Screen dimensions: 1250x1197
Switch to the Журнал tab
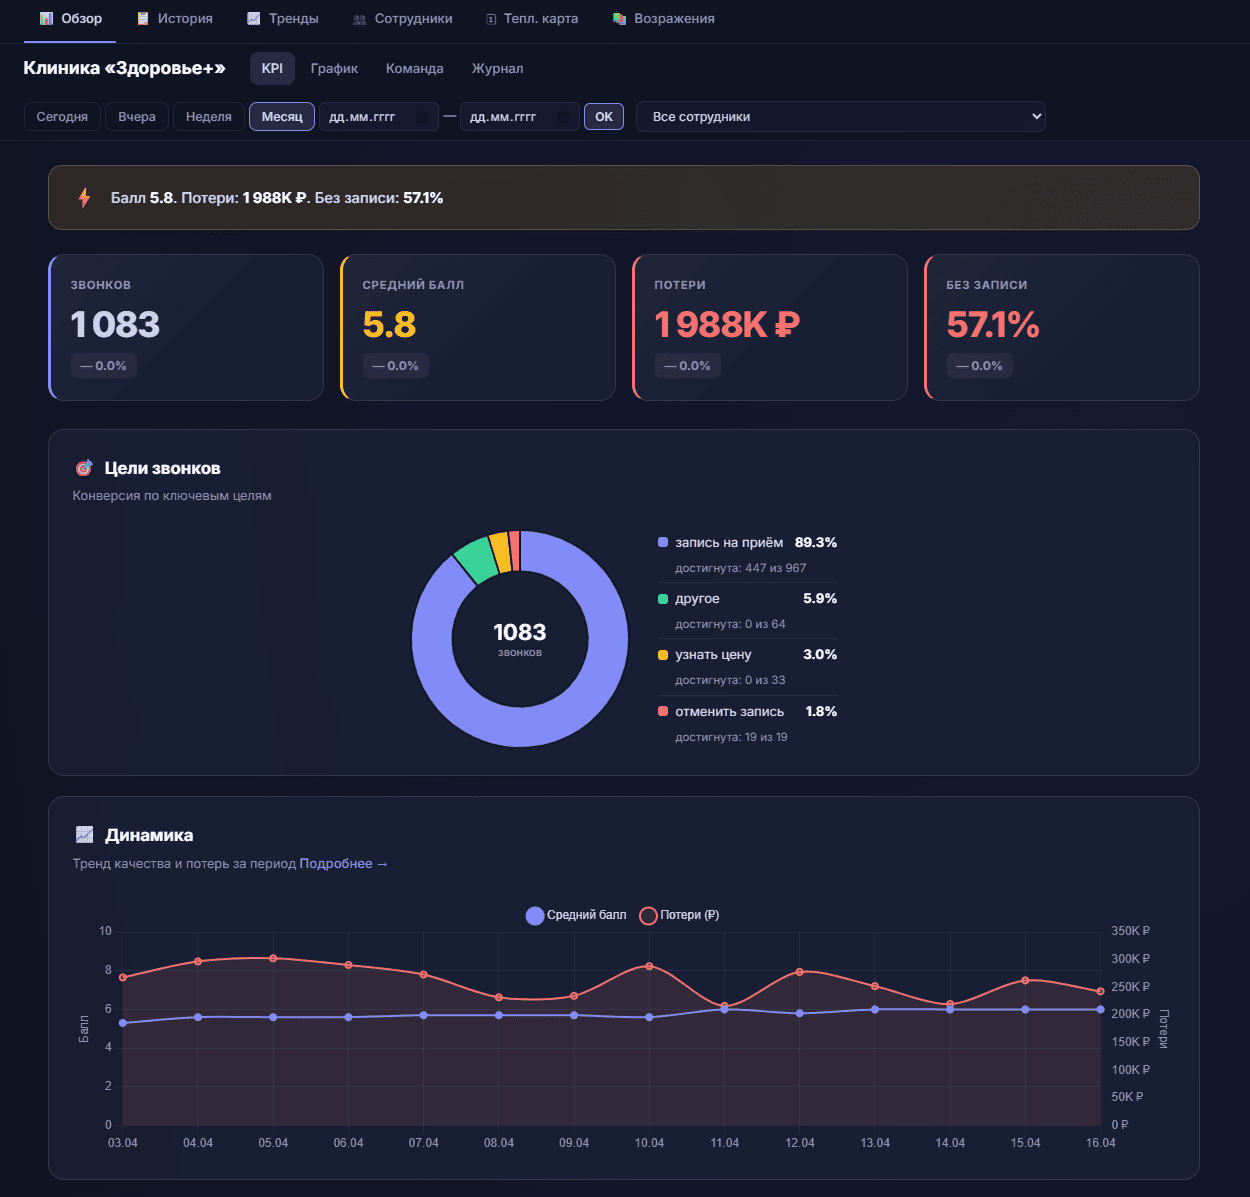[496, 68]
